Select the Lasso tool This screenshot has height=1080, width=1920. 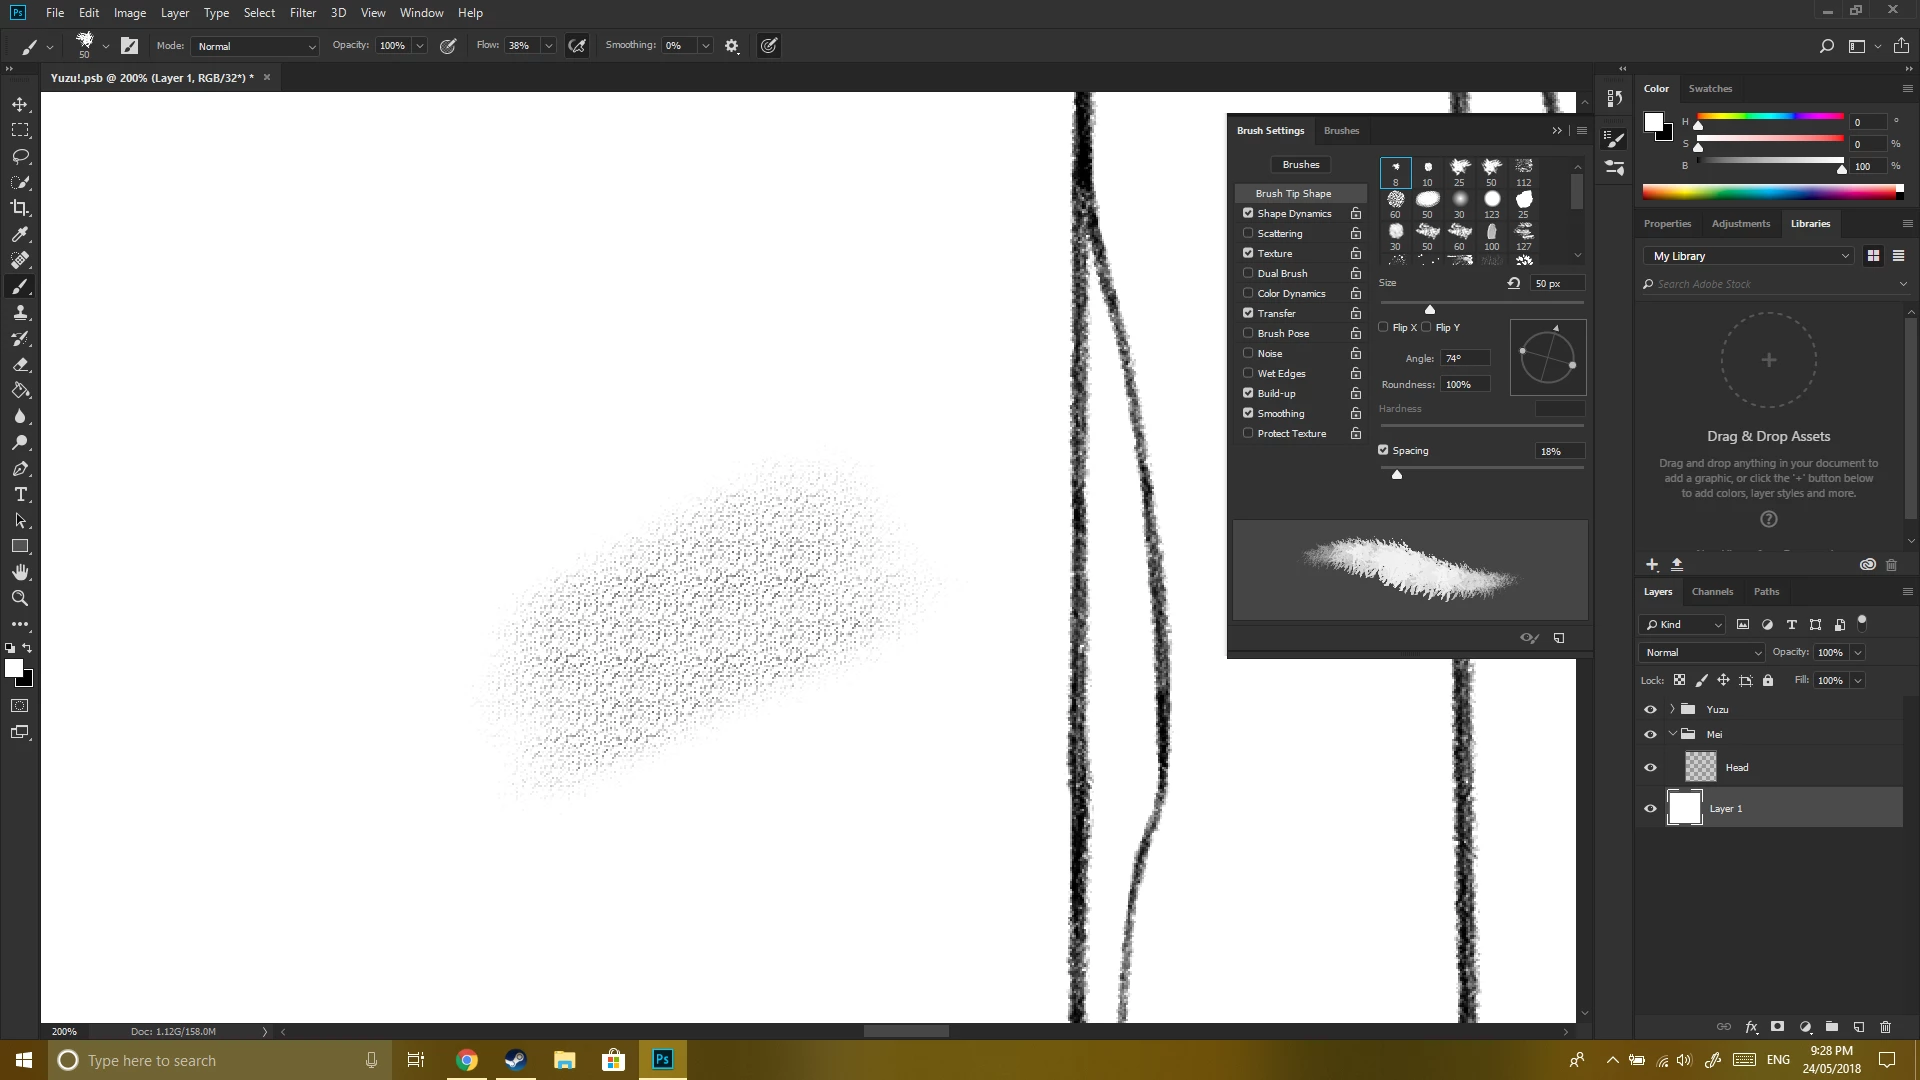click(x=20, y=156)
